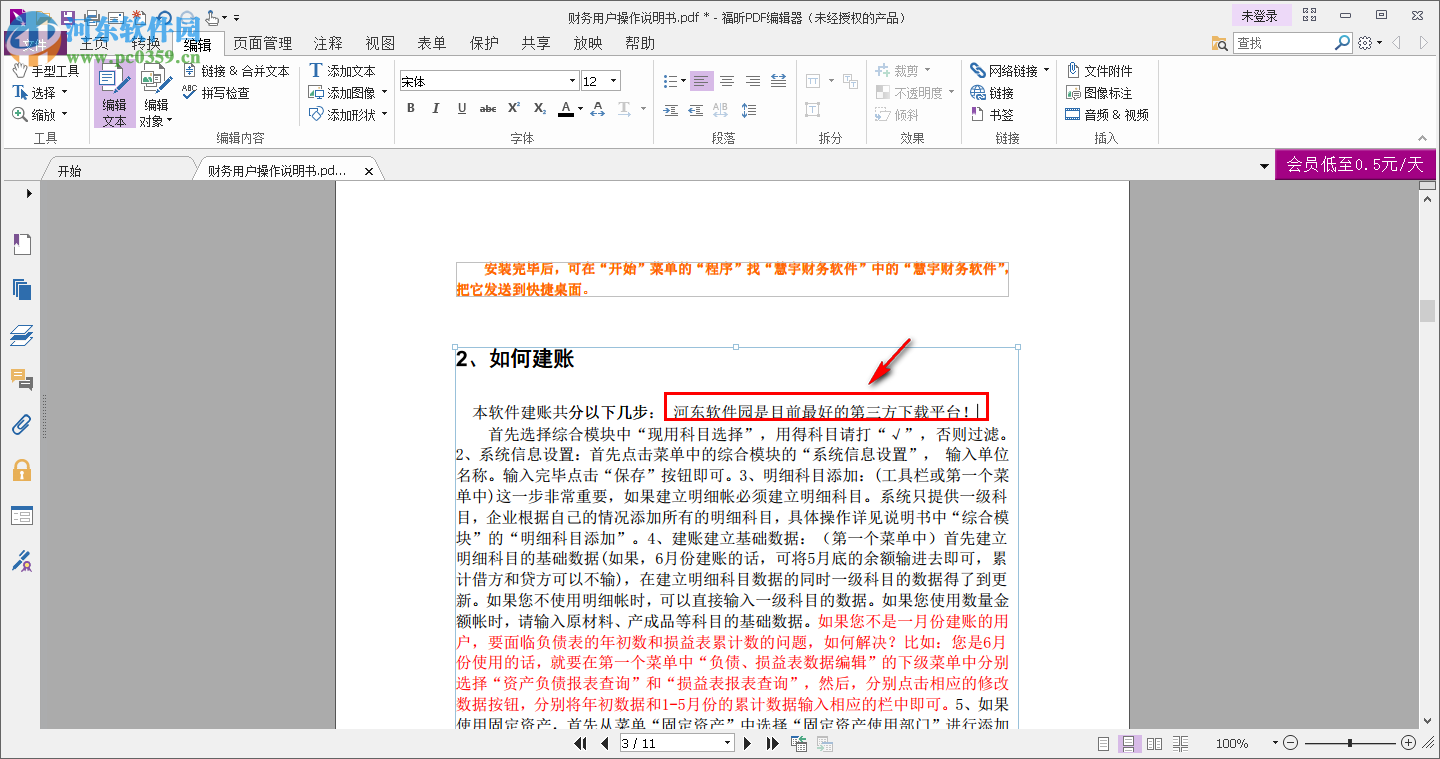Enable underline for the text
Image resolution: width=1440 pixels, height=759 pixels.
(461, 109)
